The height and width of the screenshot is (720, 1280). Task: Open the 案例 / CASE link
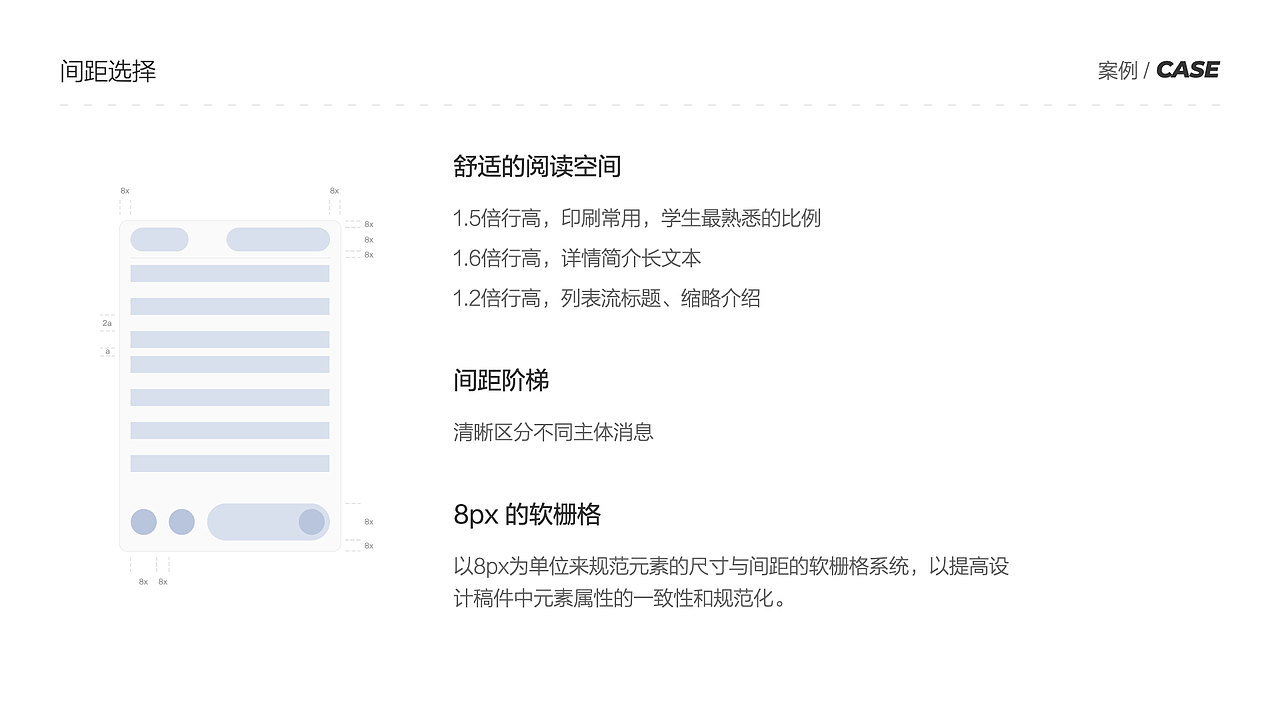[1158, 70]
